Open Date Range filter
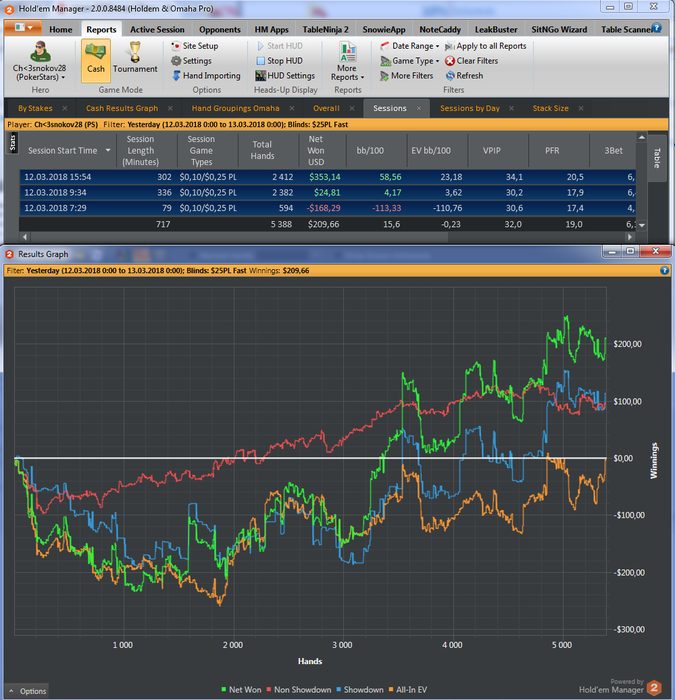This screenshot has width=675, height=700. point(409,46)
